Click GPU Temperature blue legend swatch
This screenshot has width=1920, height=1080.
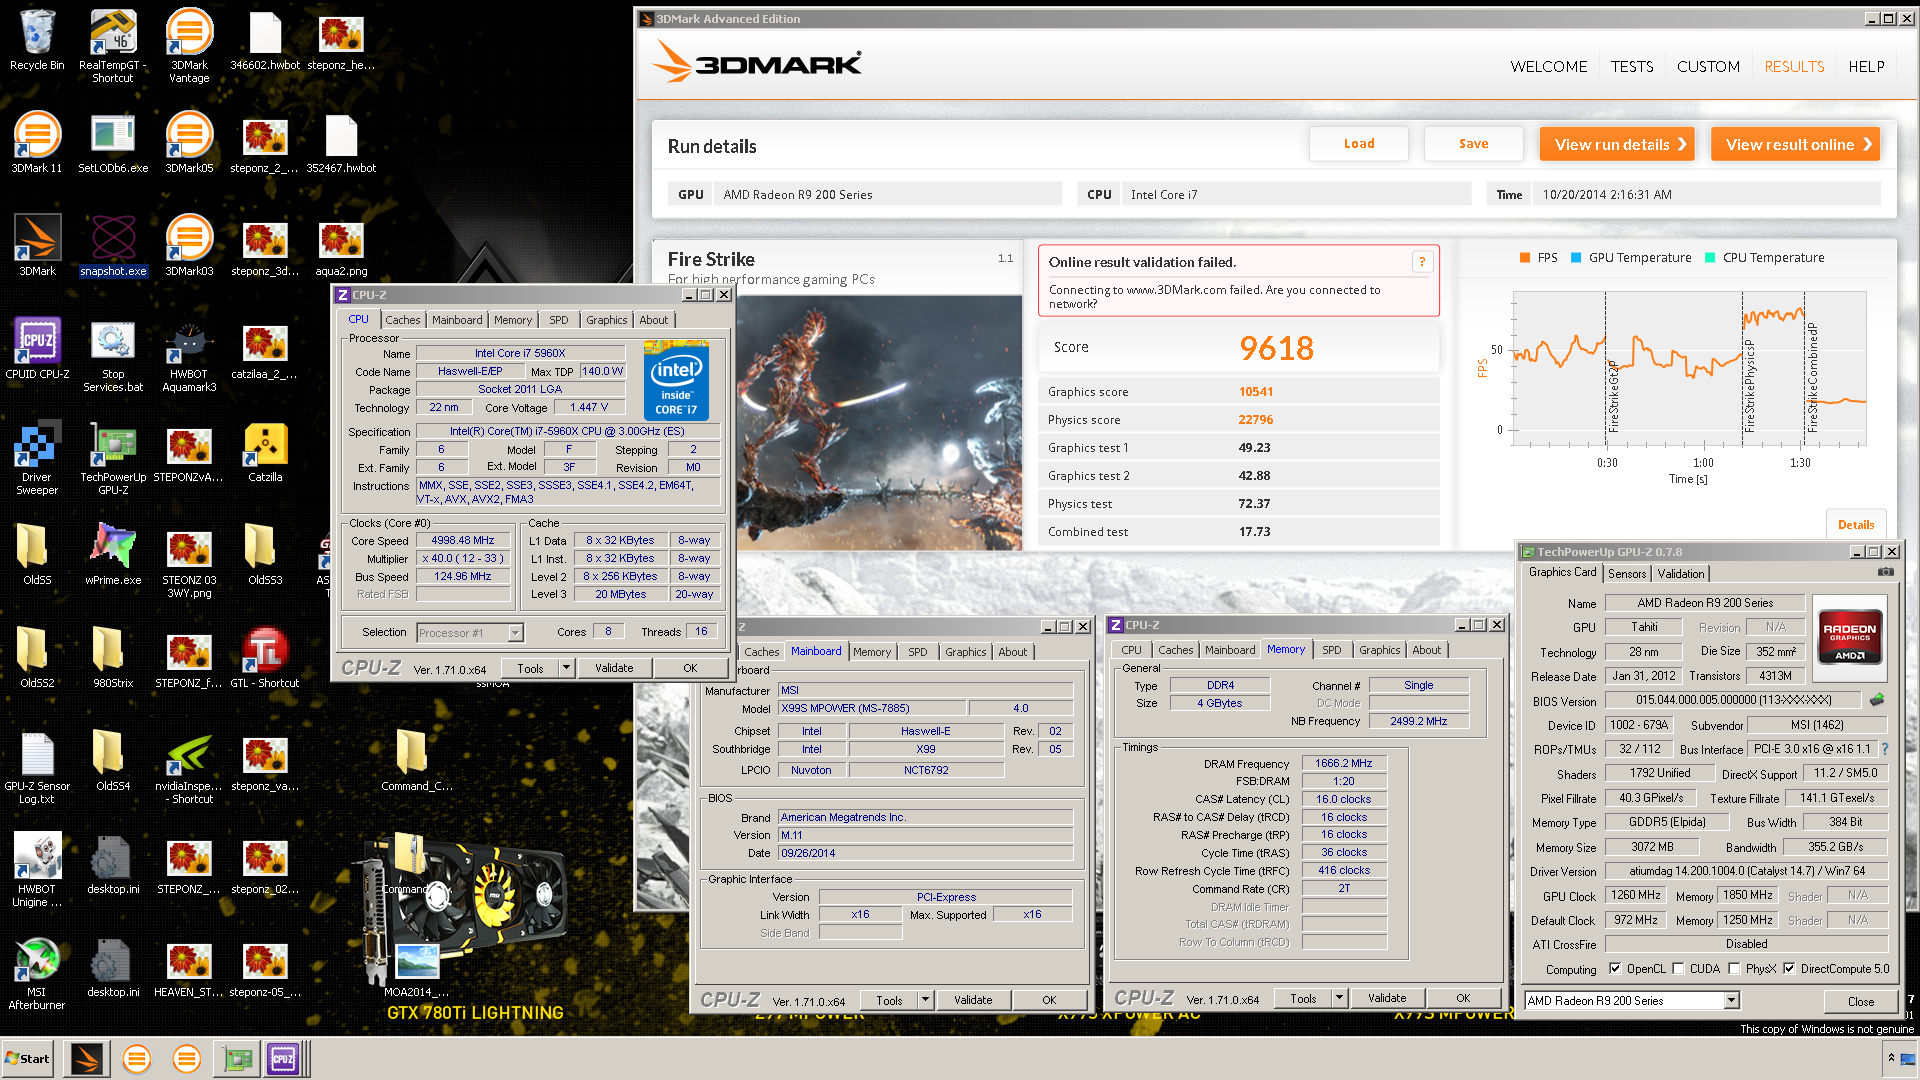pyautogui.click(x=1576, y=257)
